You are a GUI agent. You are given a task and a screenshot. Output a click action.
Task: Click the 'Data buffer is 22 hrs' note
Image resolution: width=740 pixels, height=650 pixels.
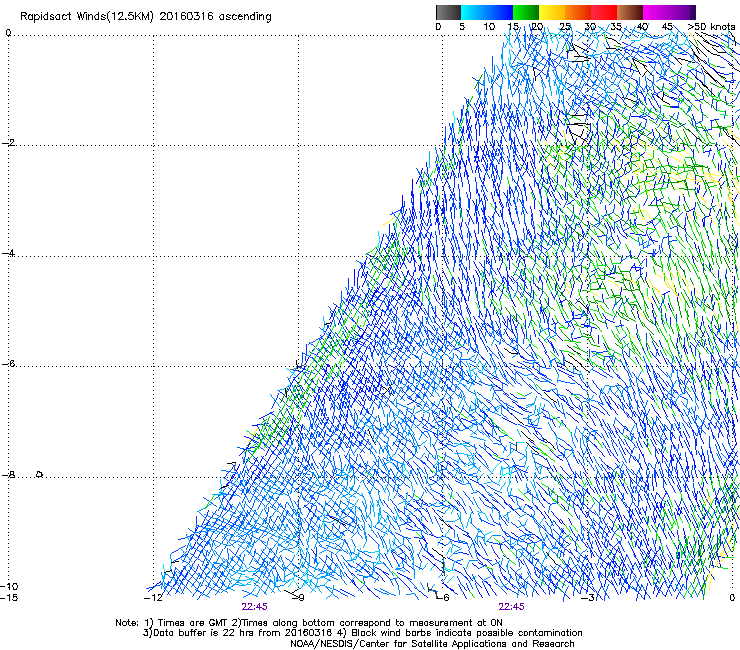(362, 633)
